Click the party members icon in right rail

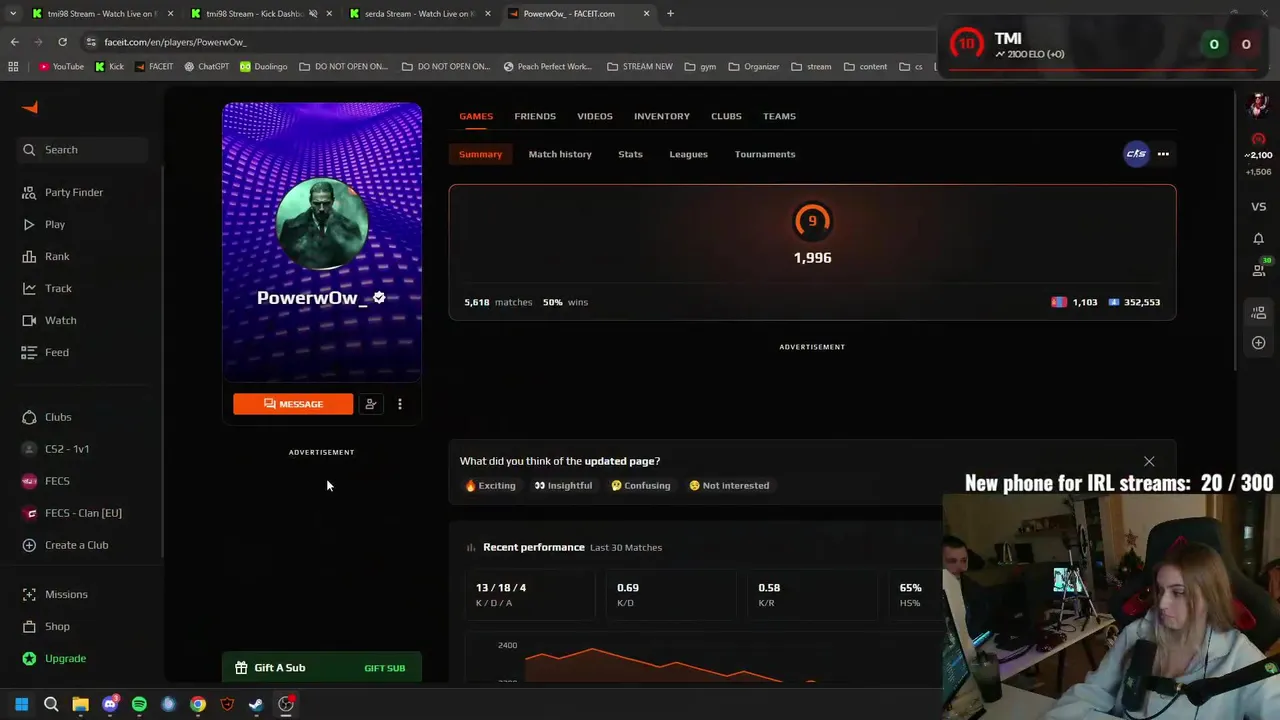point(1259,313)
